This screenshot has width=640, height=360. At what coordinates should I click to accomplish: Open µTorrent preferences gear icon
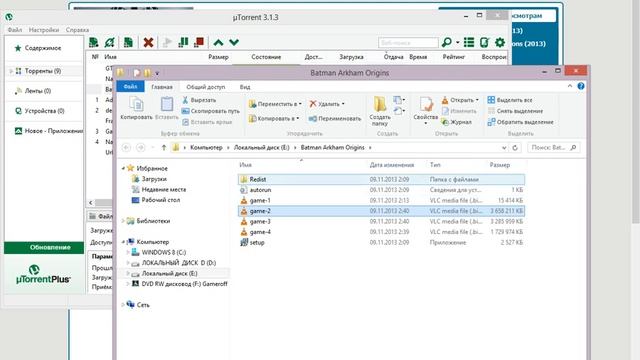pyautogui.click(x=500, y=42)
